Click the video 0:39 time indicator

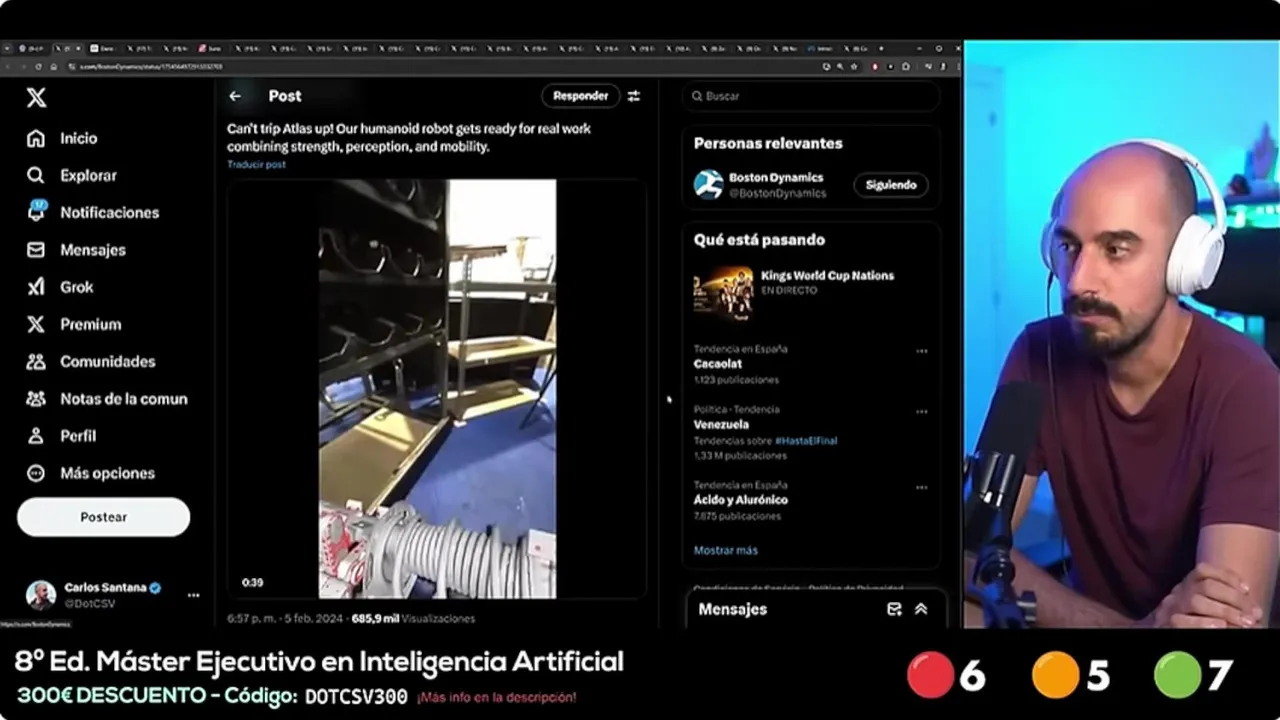[252, 583]
